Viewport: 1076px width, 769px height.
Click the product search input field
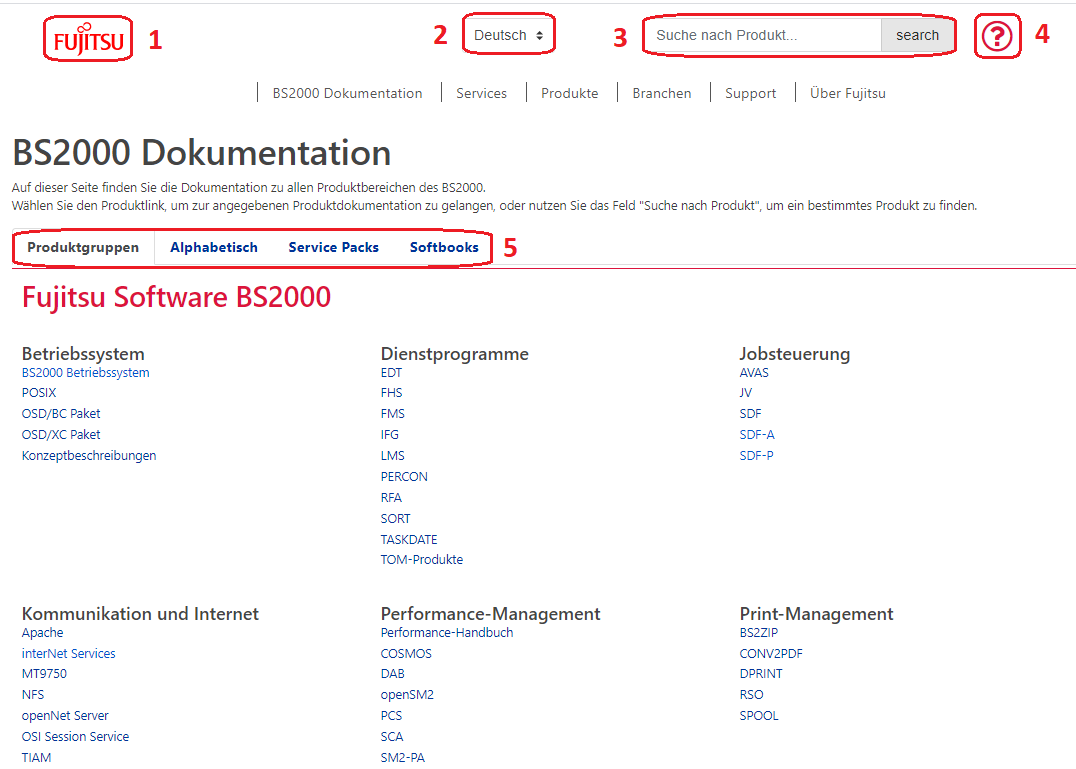coord(762,35)
